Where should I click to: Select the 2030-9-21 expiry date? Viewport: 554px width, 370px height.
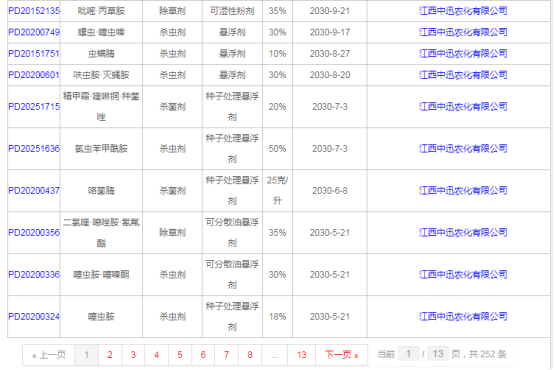coord(330,11)
